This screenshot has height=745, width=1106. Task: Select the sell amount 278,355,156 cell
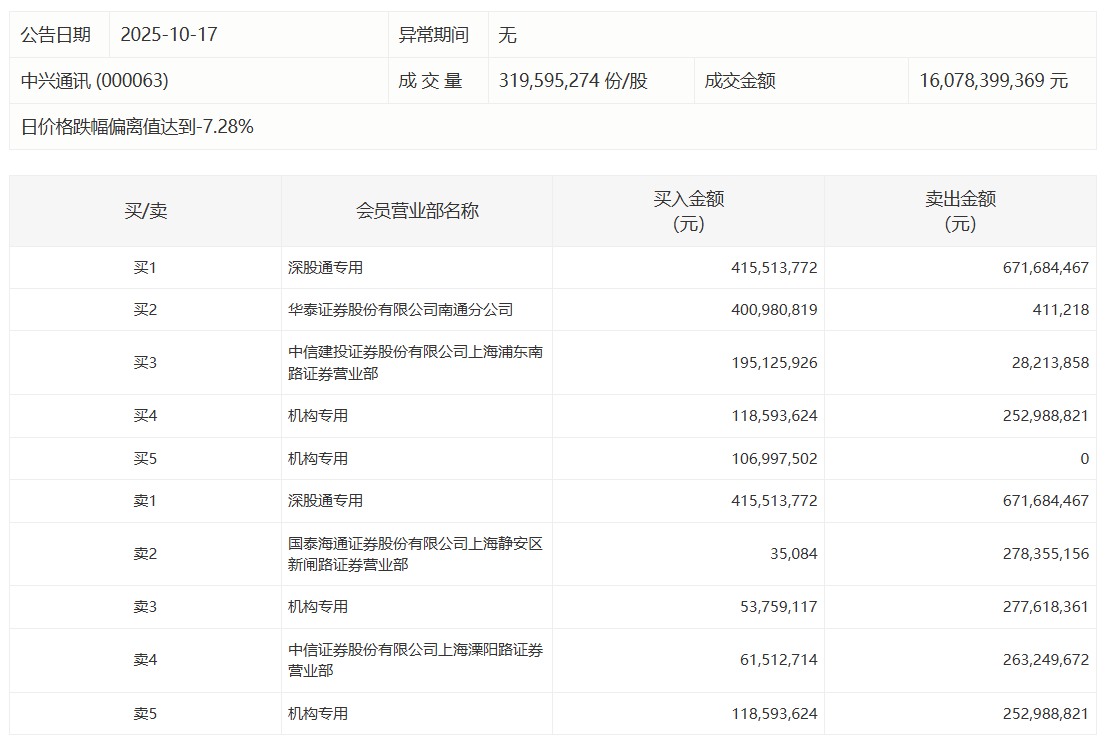click(x=1045, y=554)
